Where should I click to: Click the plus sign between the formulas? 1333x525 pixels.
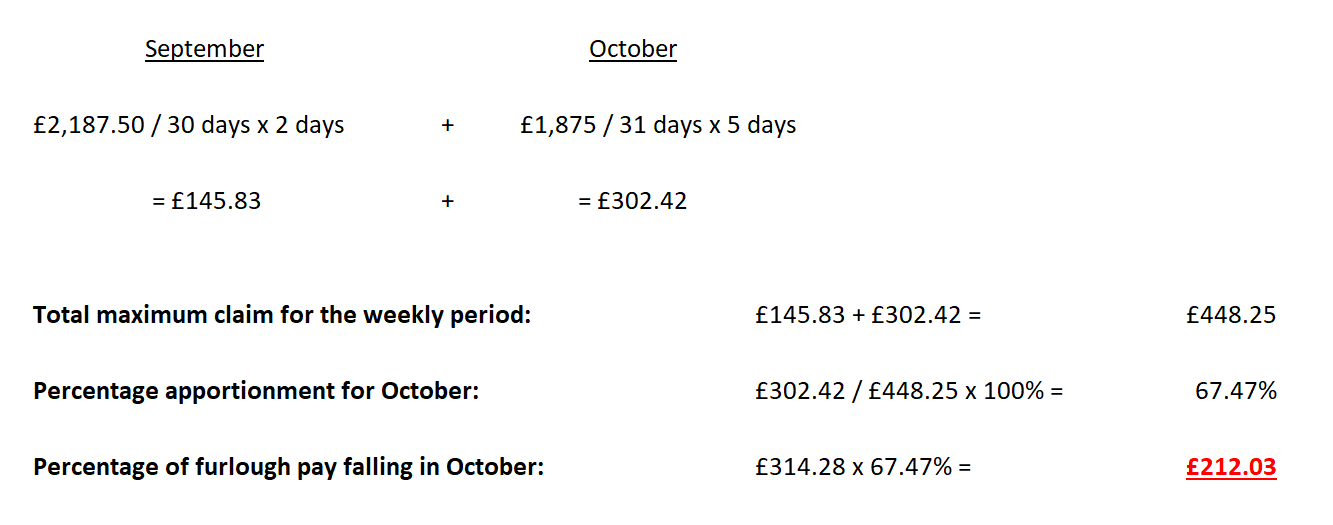(447, 126)
